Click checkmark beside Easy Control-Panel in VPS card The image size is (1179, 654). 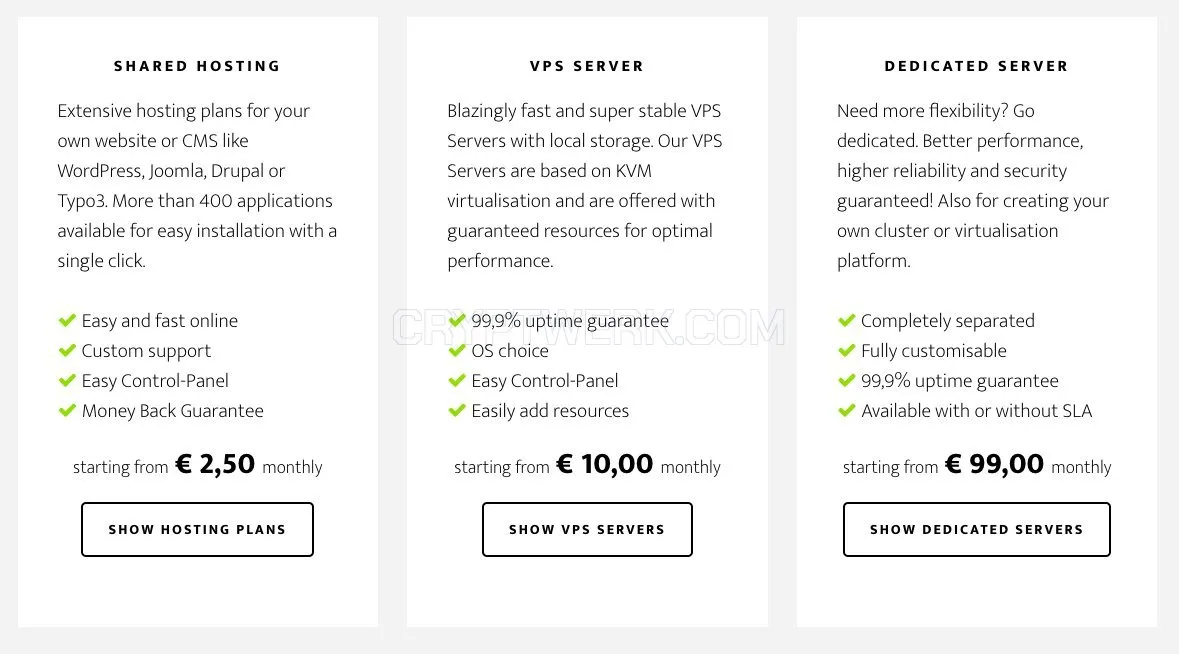pyautogui.click(x=456, y=381)
